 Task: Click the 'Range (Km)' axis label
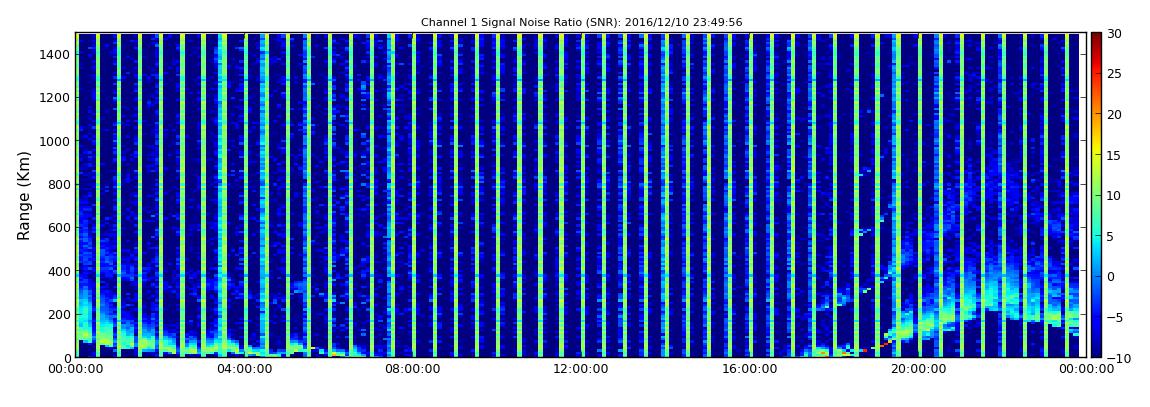point(24,196)
